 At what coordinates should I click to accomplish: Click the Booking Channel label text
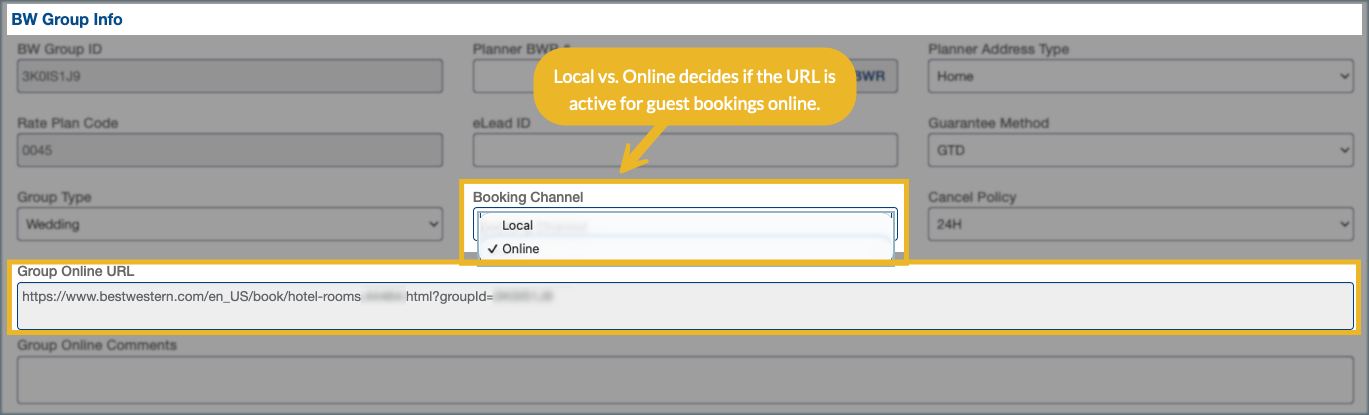[x=527, y=197]
